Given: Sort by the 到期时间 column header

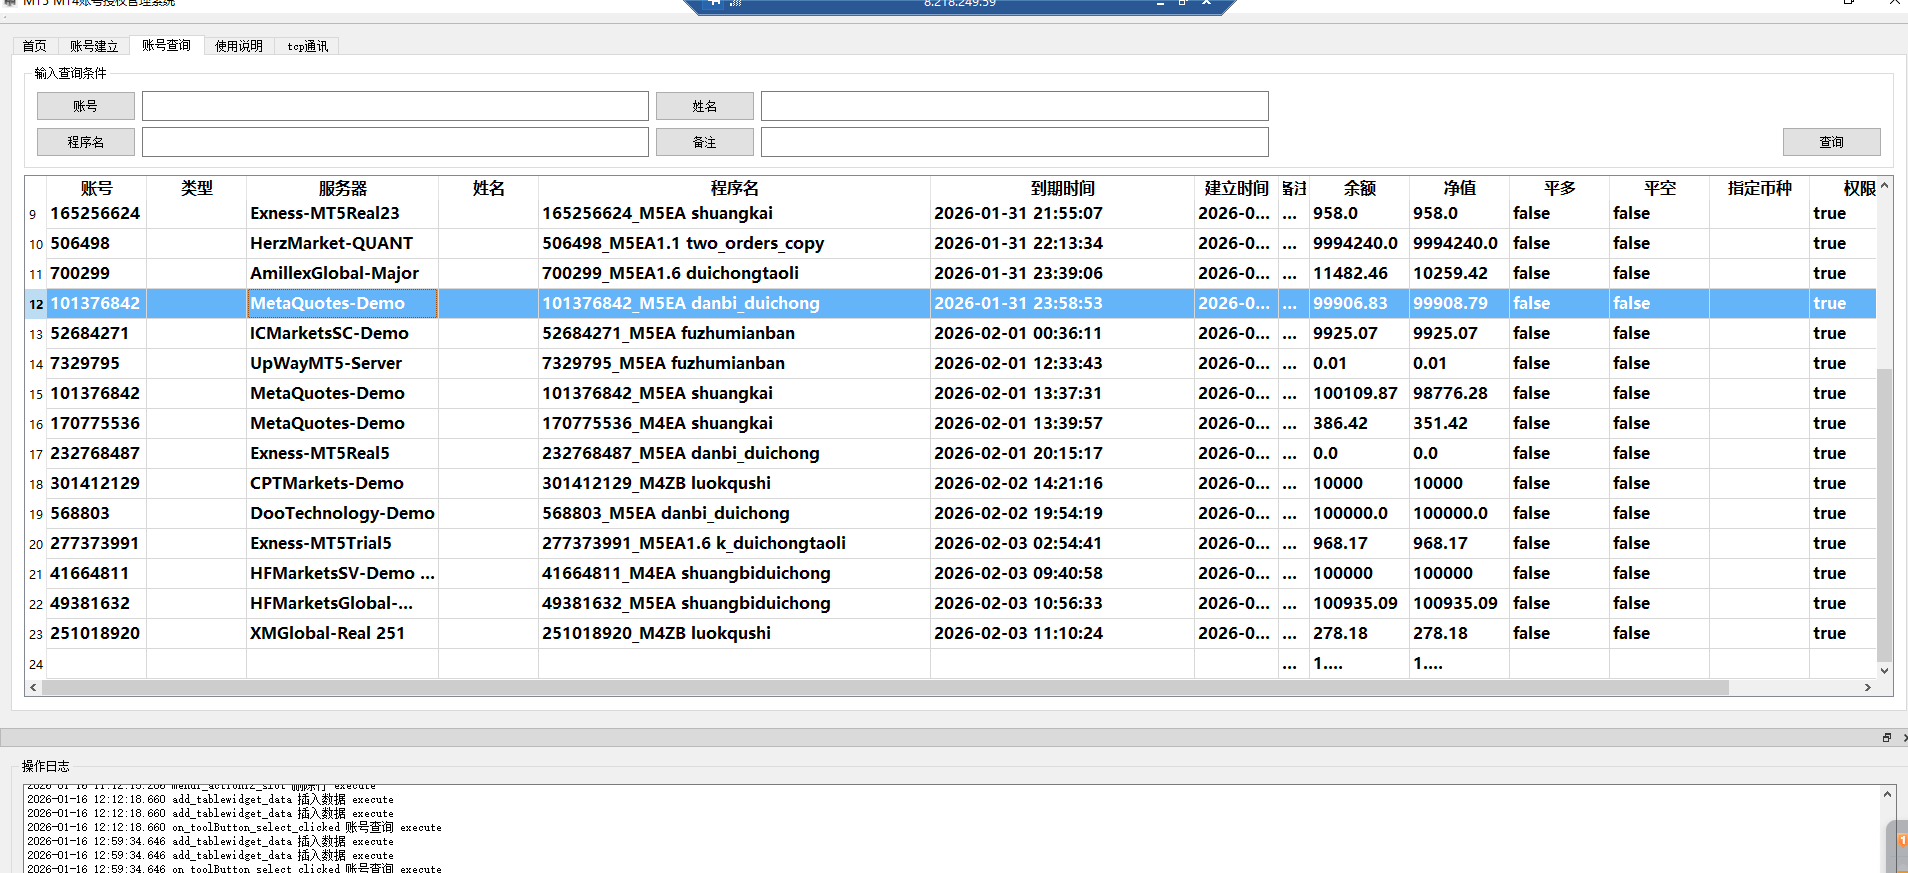Looking at the screenshot, I should tap(1062, 188).
